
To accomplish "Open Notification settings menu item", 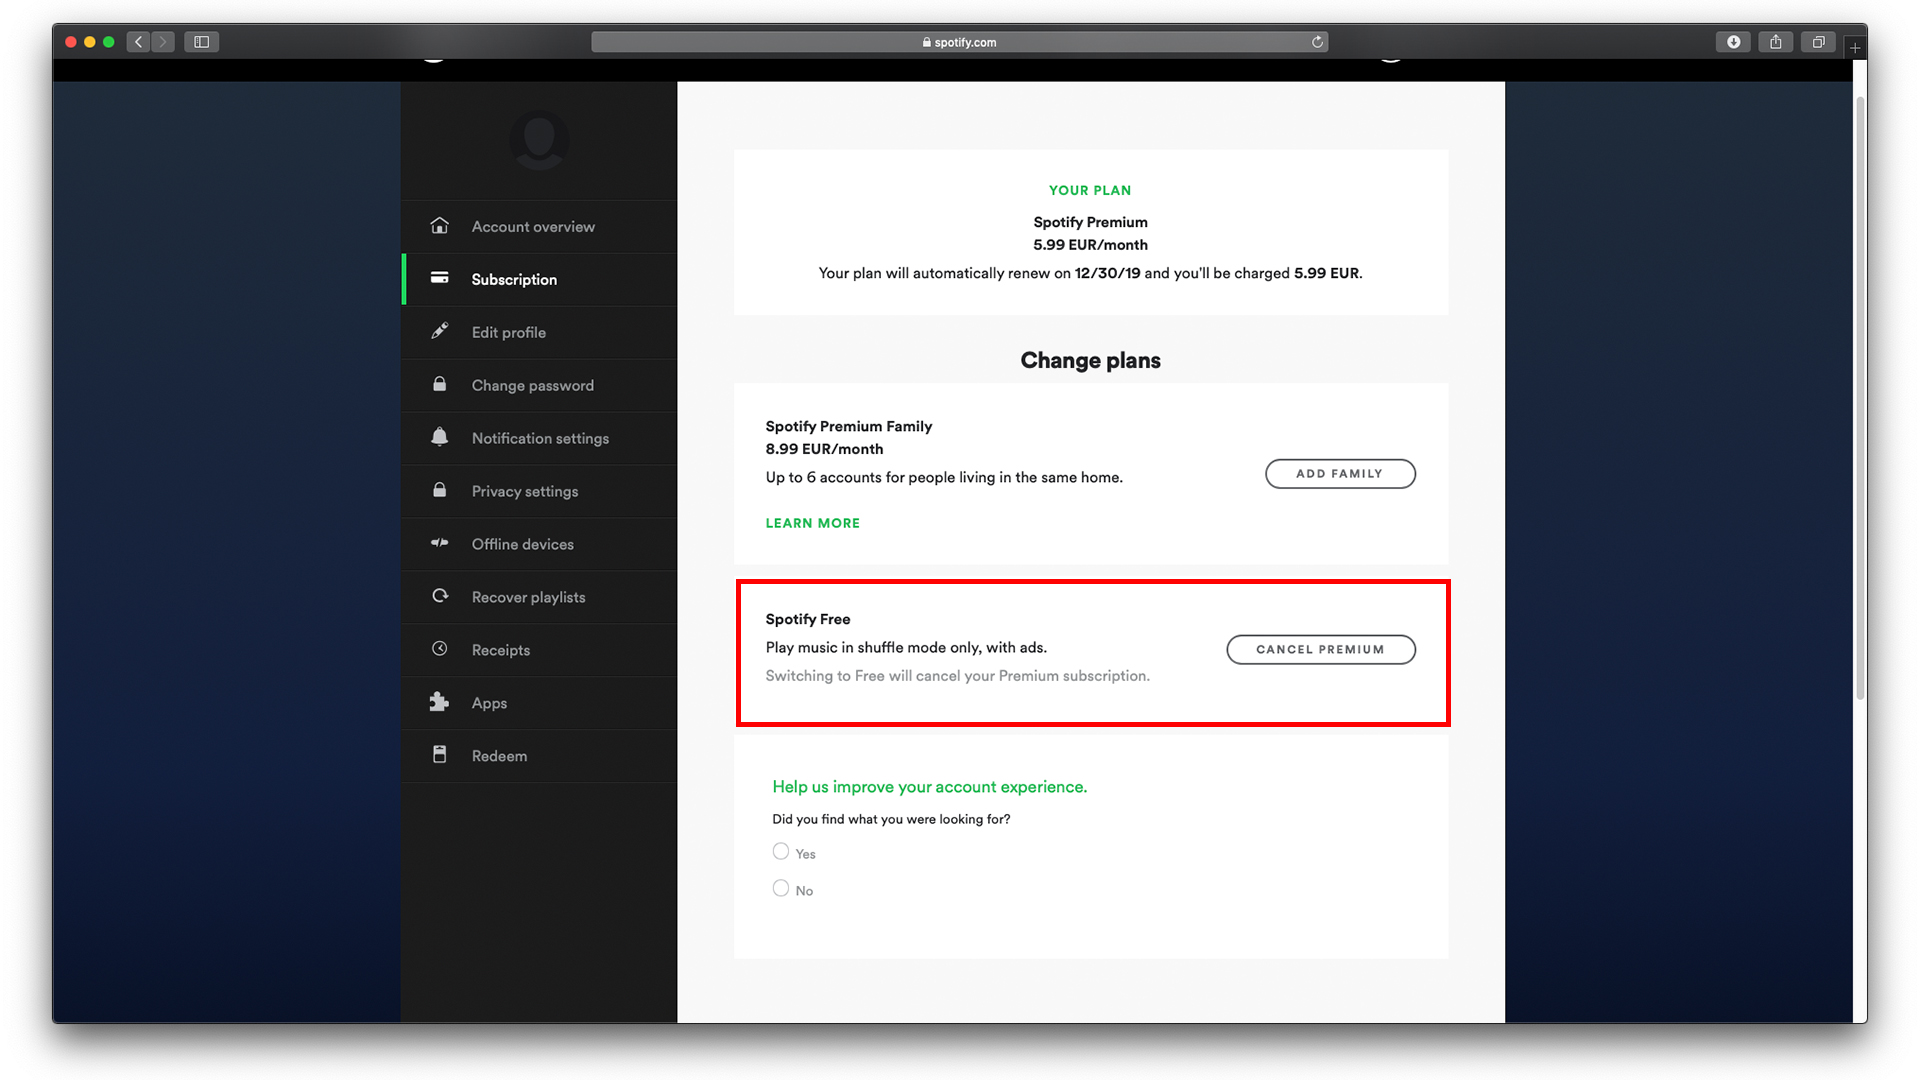I will pos(540,439).
